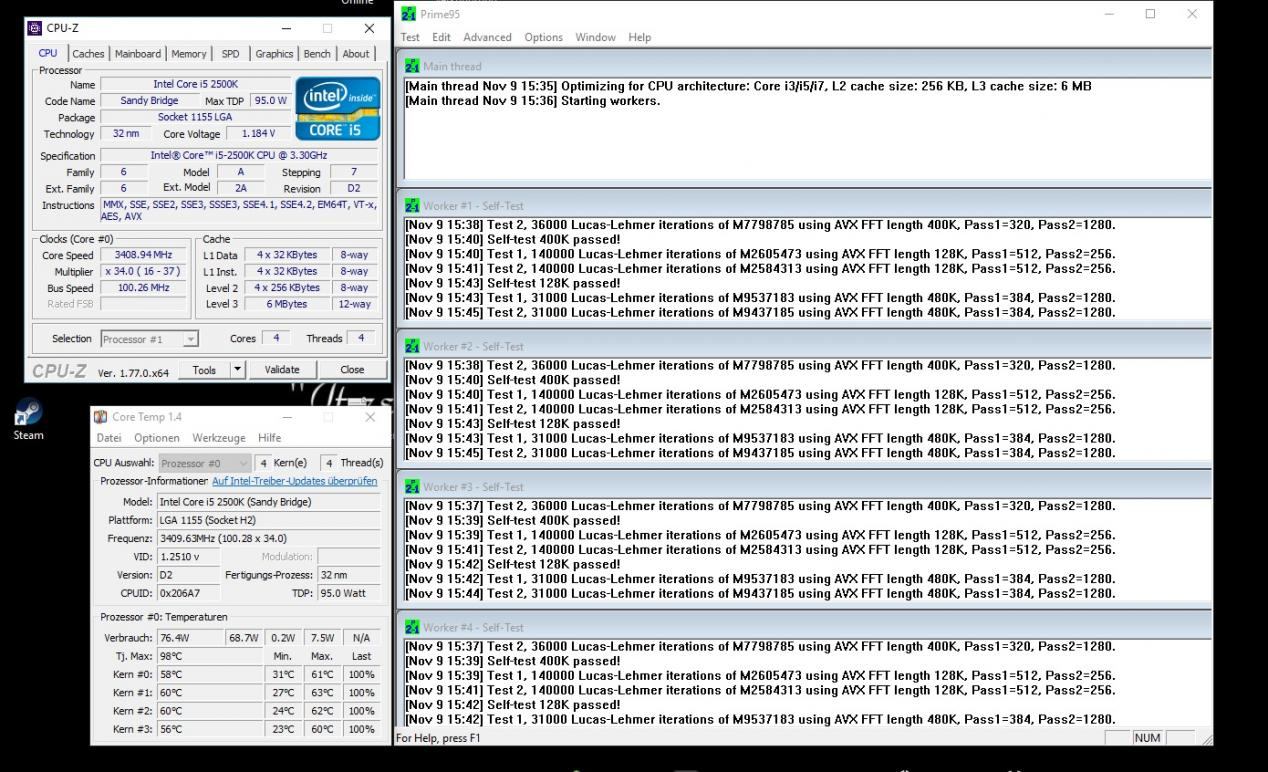Image resolution: width=1268 pixels, height=772 pixels.
Task: Click the Name field Intel Core i5 2500K
Action: [x=195, y=85]
